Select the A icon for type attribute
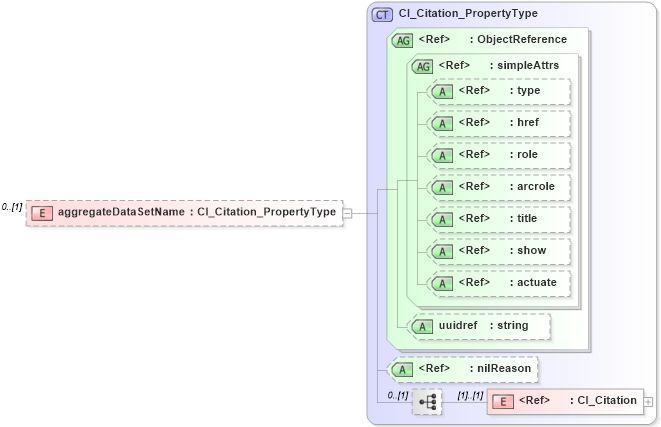 (x=442, y=91)
